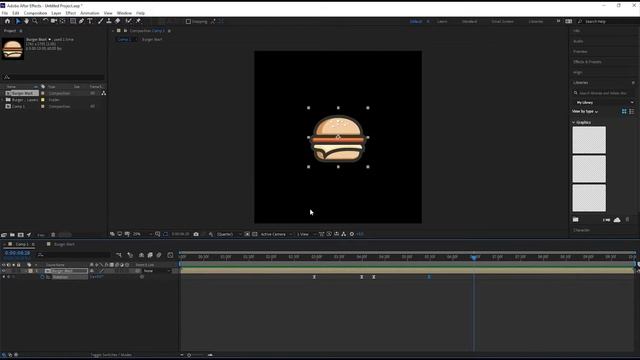Screen dimensions: 640x360
Task: Select the Clone Stamp tool
Action: [x=109, y=21]
